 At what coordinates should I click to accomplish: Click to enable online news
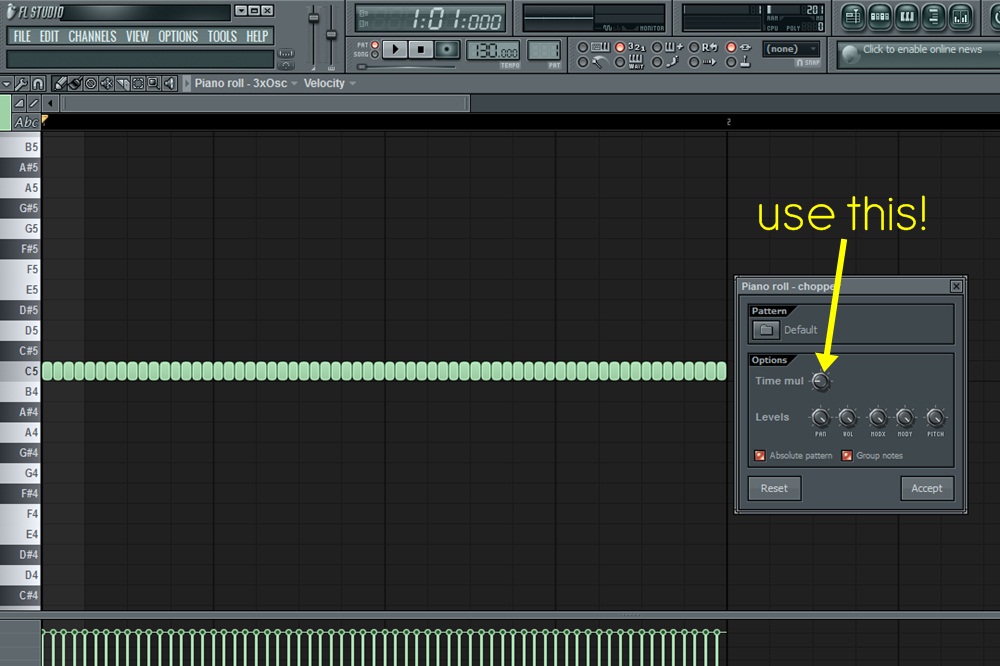tap(922, 49)
